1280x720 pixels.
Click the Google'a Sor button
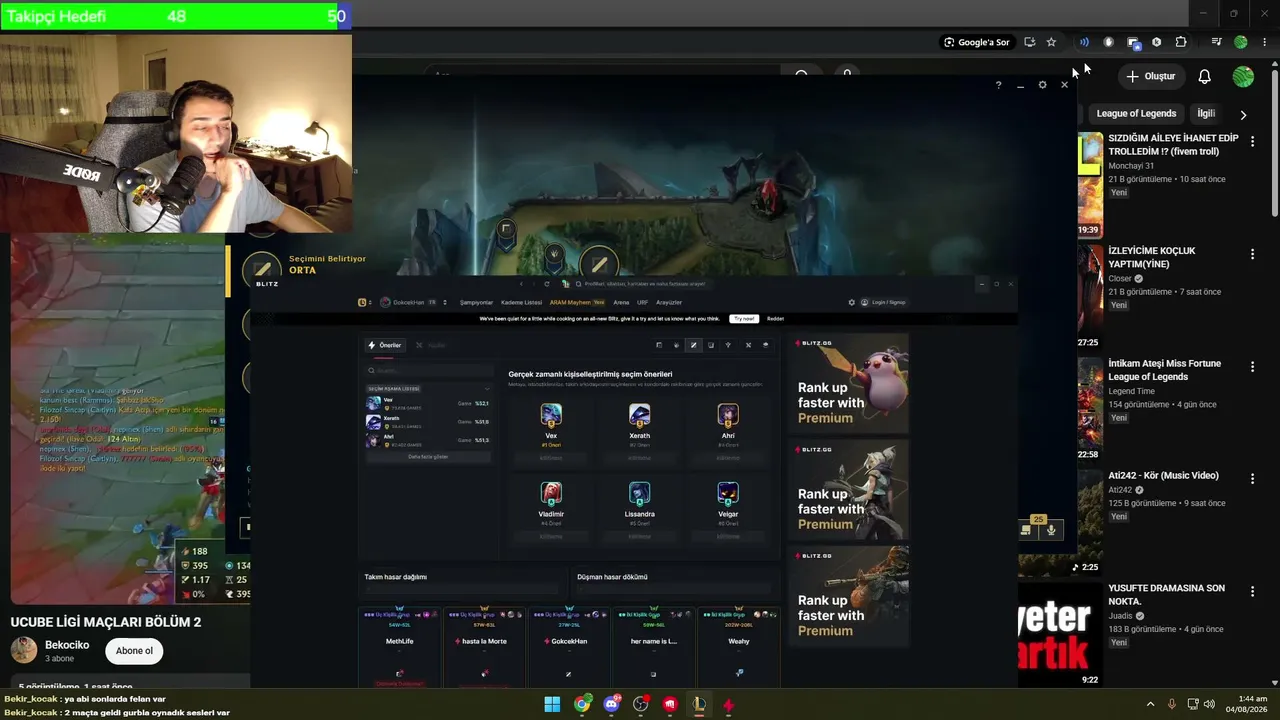point(977,42)
